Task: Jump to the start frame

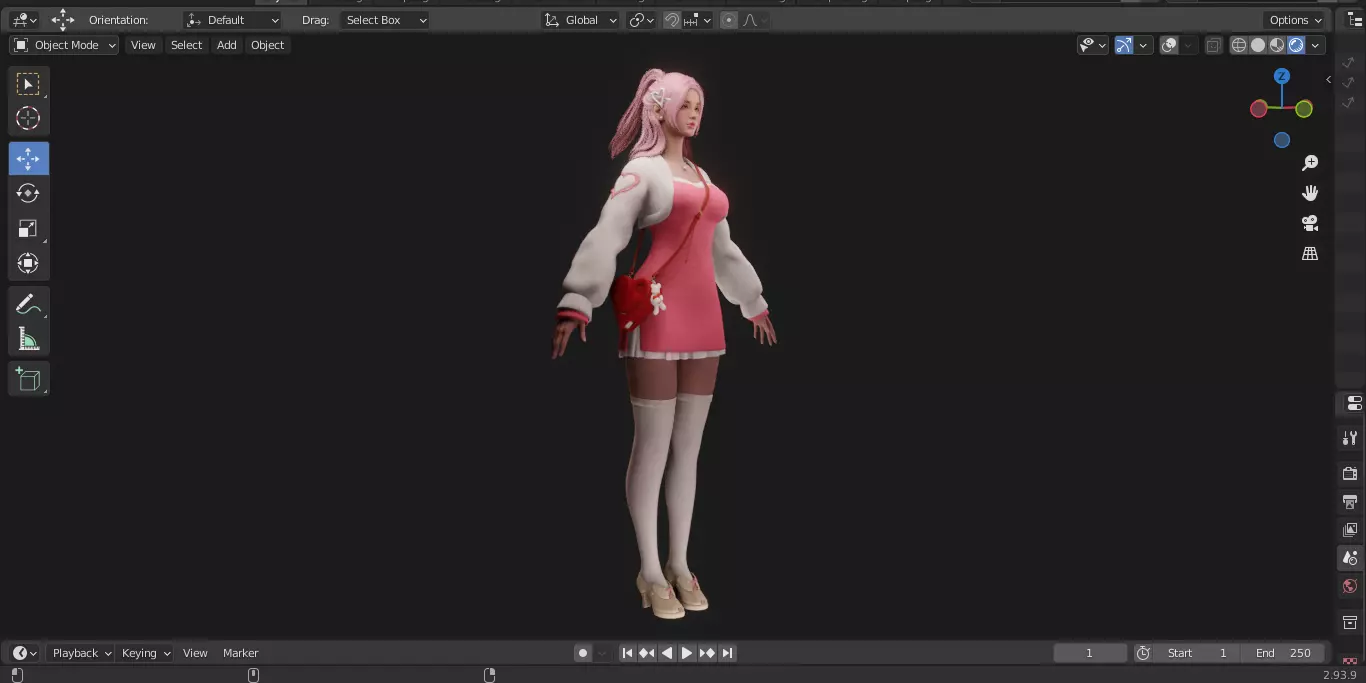Action: (627, 653)
